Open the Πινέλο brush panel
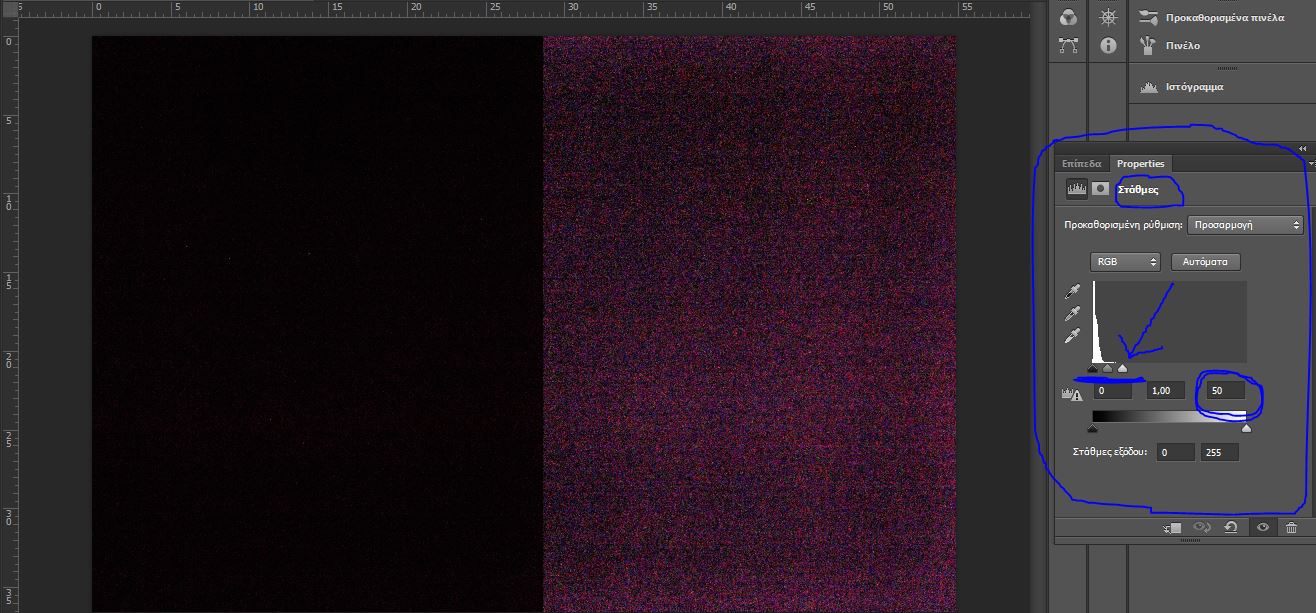 1170,45
